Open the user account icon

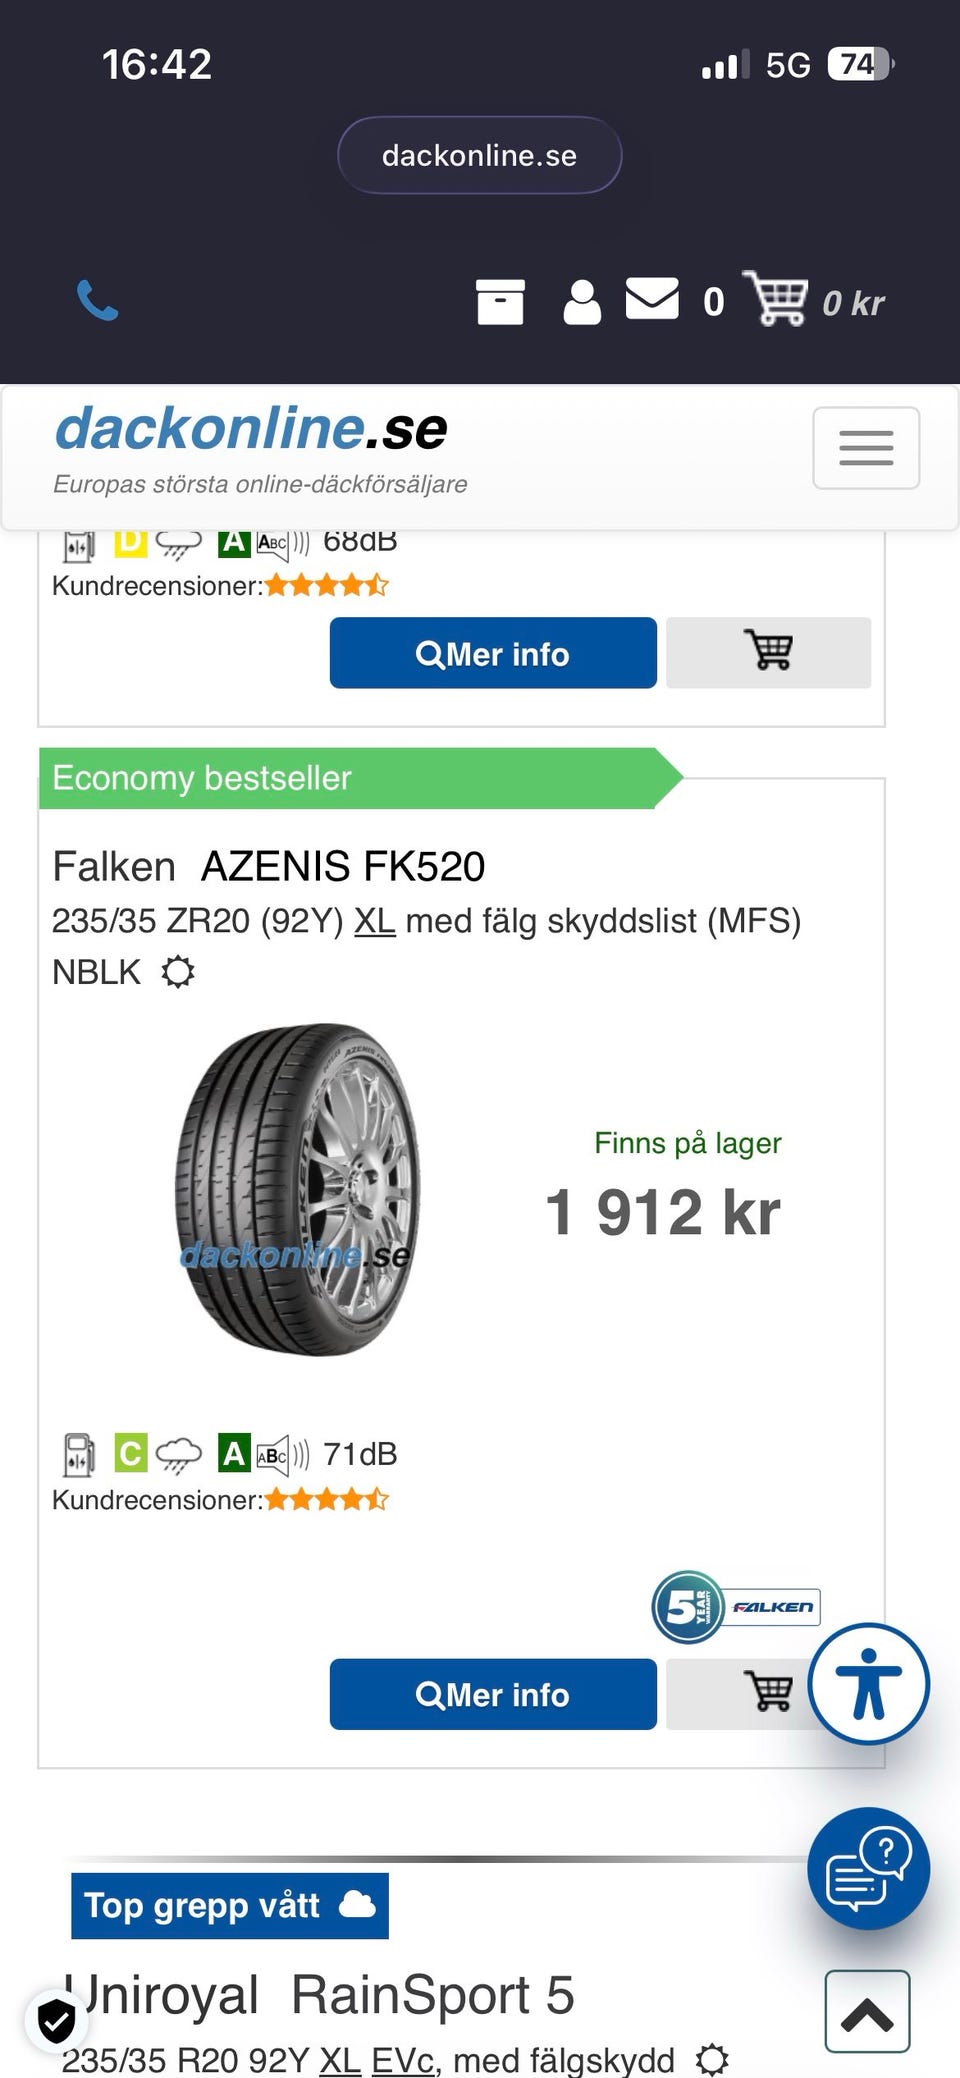[x=582, y=302]
